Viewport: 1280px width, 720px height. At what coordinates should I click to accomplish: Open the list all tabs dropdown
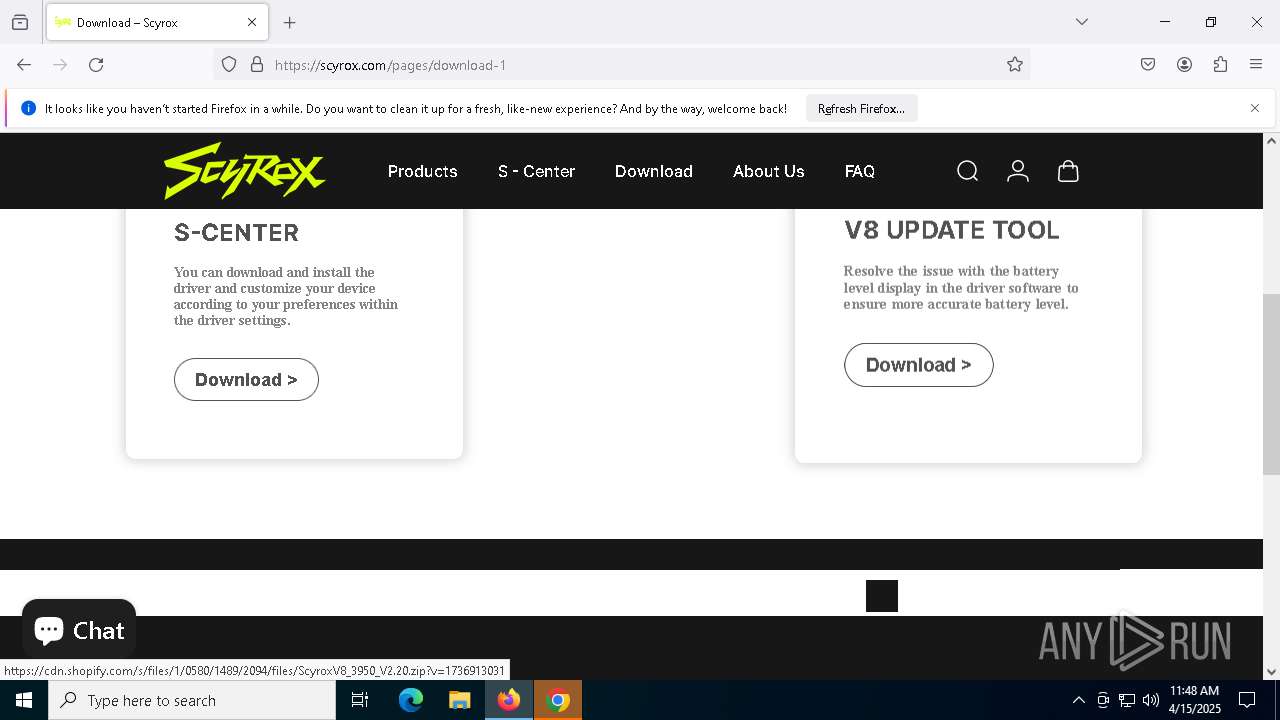[1082, 22]
